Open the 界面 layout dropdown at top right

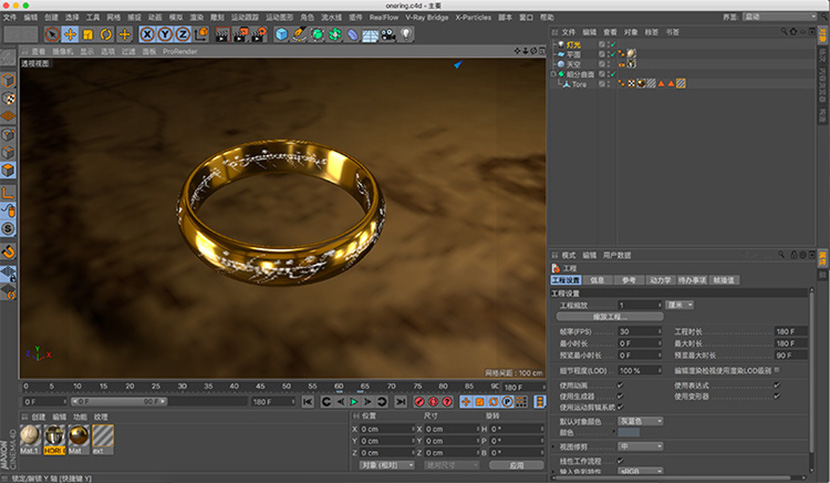pos(780,17)
